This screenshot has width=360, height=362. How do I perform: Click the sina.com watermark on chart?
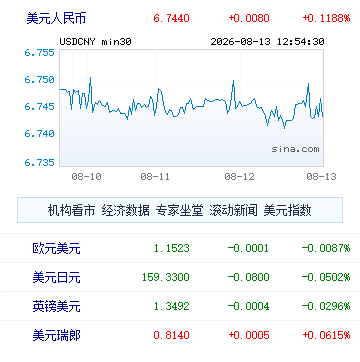(x=295, y=149)
